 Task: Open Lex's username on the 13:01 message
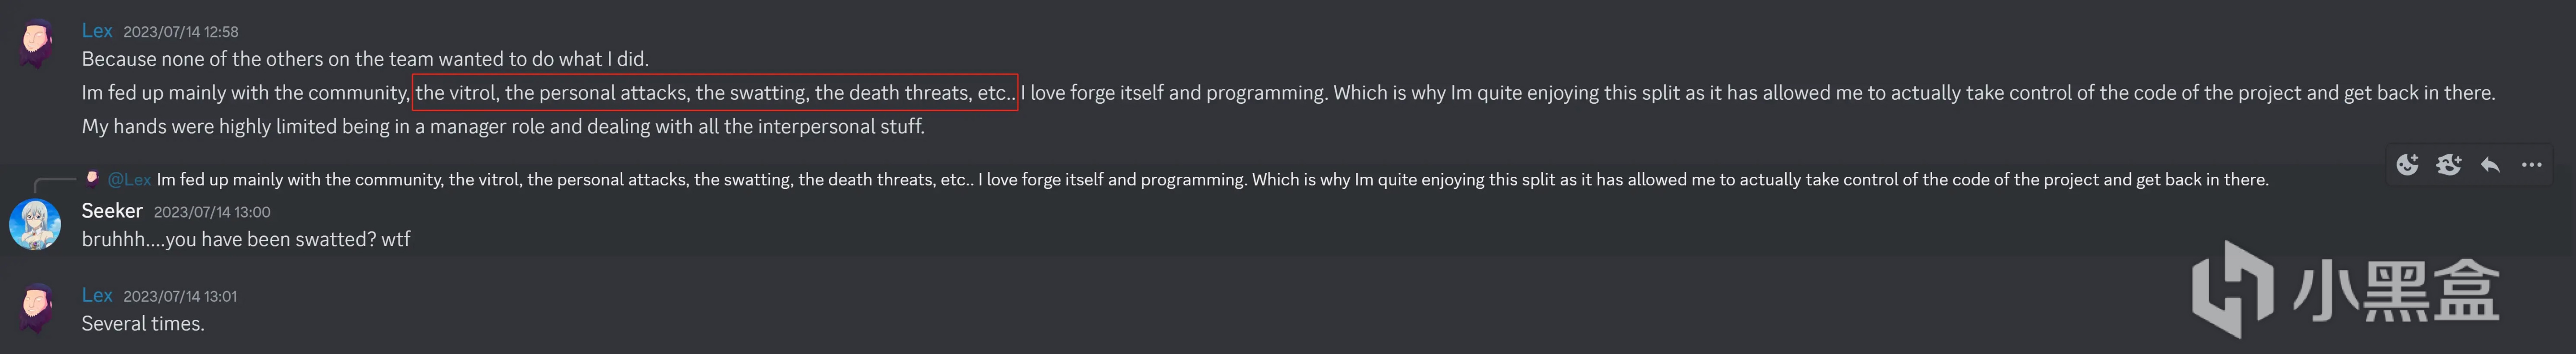click(97, 295)
